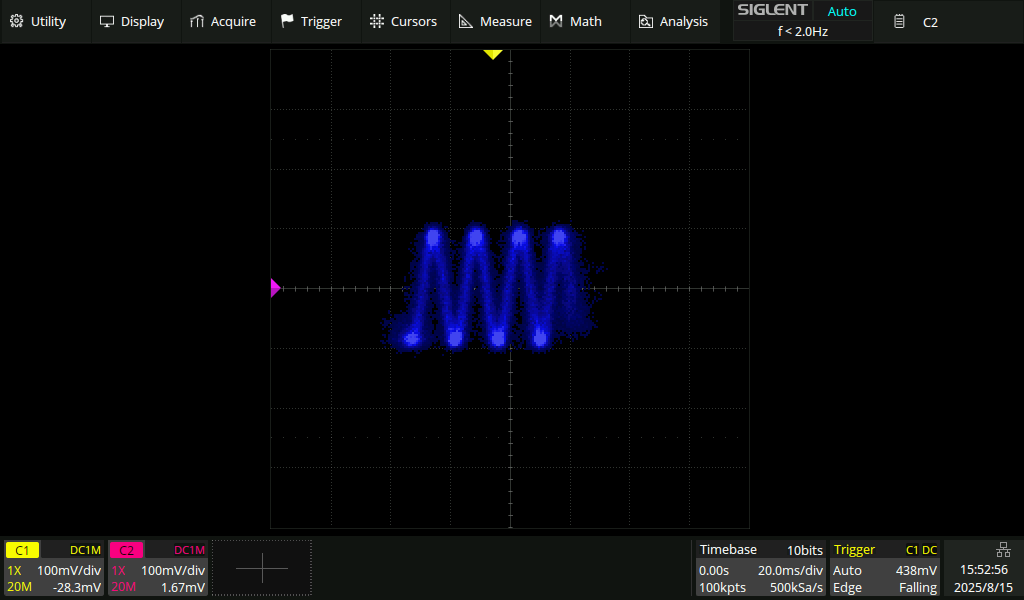Image resolution: width=1024 pixels, height=600 pixels.
Task: Click the SIGLENT logo button
Action: [772, 11]
